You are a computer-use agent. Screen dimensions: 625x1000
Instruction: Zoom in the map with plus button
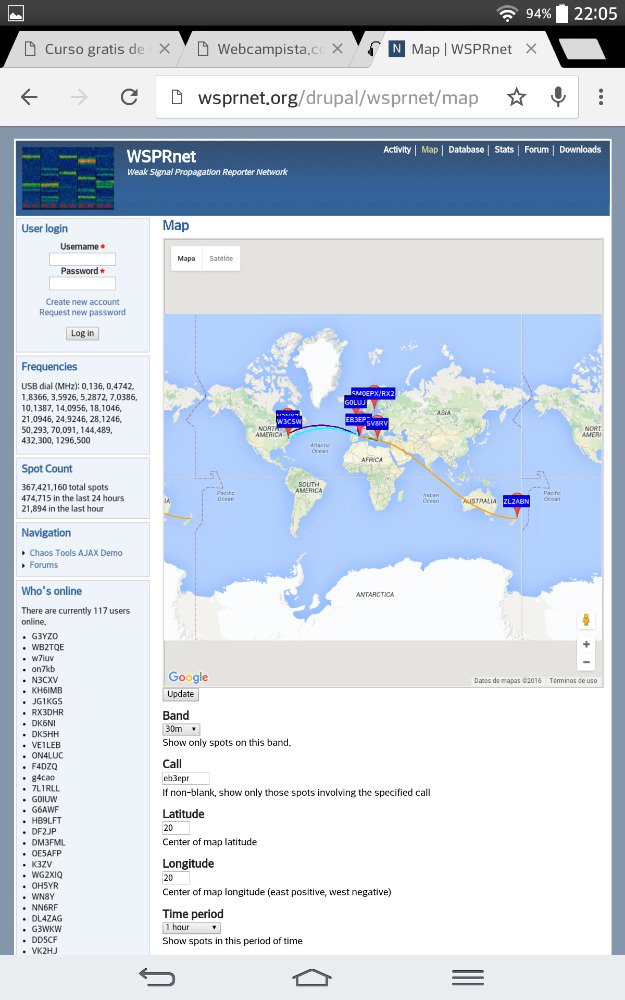coord(586,645)
